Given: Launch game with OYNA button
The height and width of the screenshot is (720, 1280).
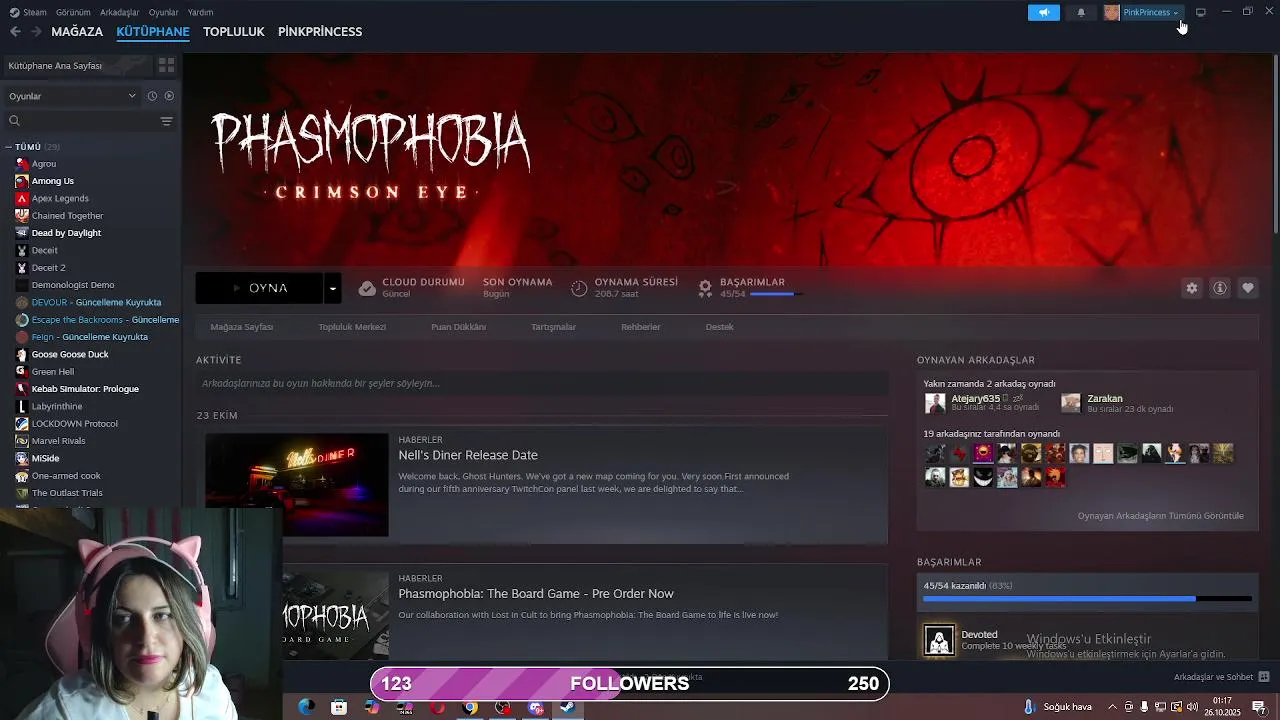Looking at the screenshot, I should pos(259,288).
